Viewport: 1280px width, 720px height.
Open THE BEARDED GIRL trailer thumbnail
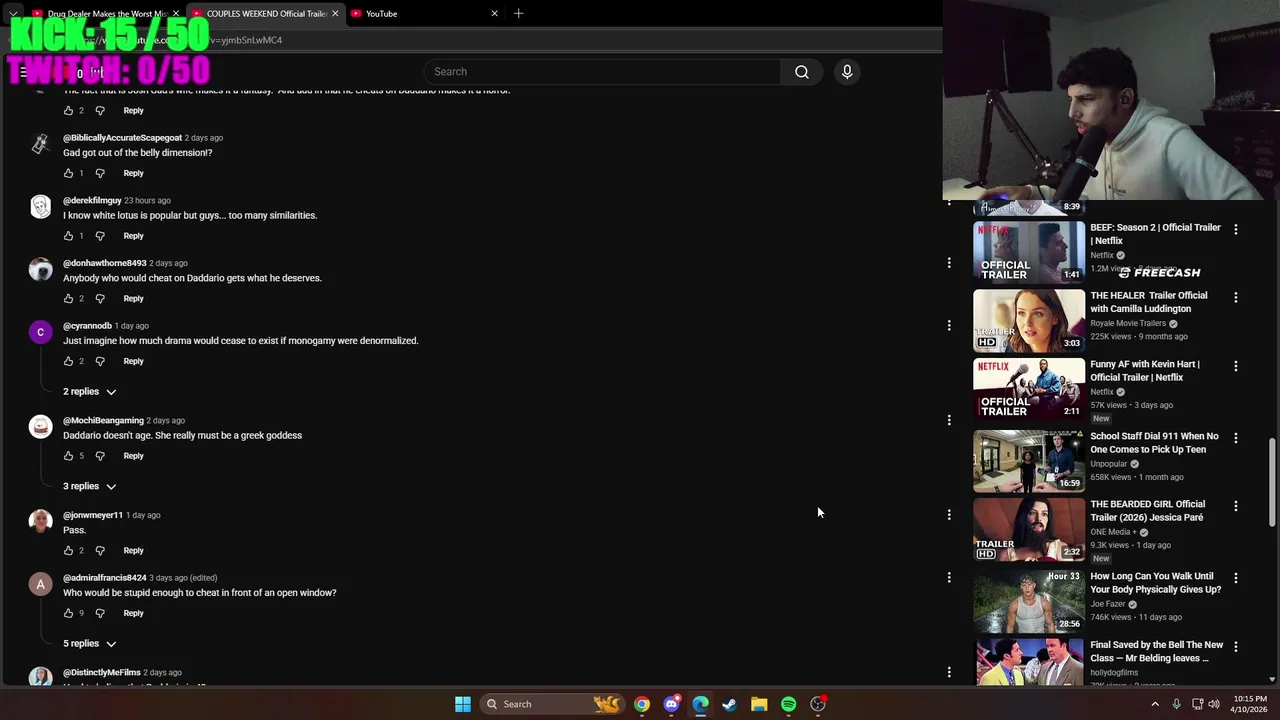(x=1029, y=530)
